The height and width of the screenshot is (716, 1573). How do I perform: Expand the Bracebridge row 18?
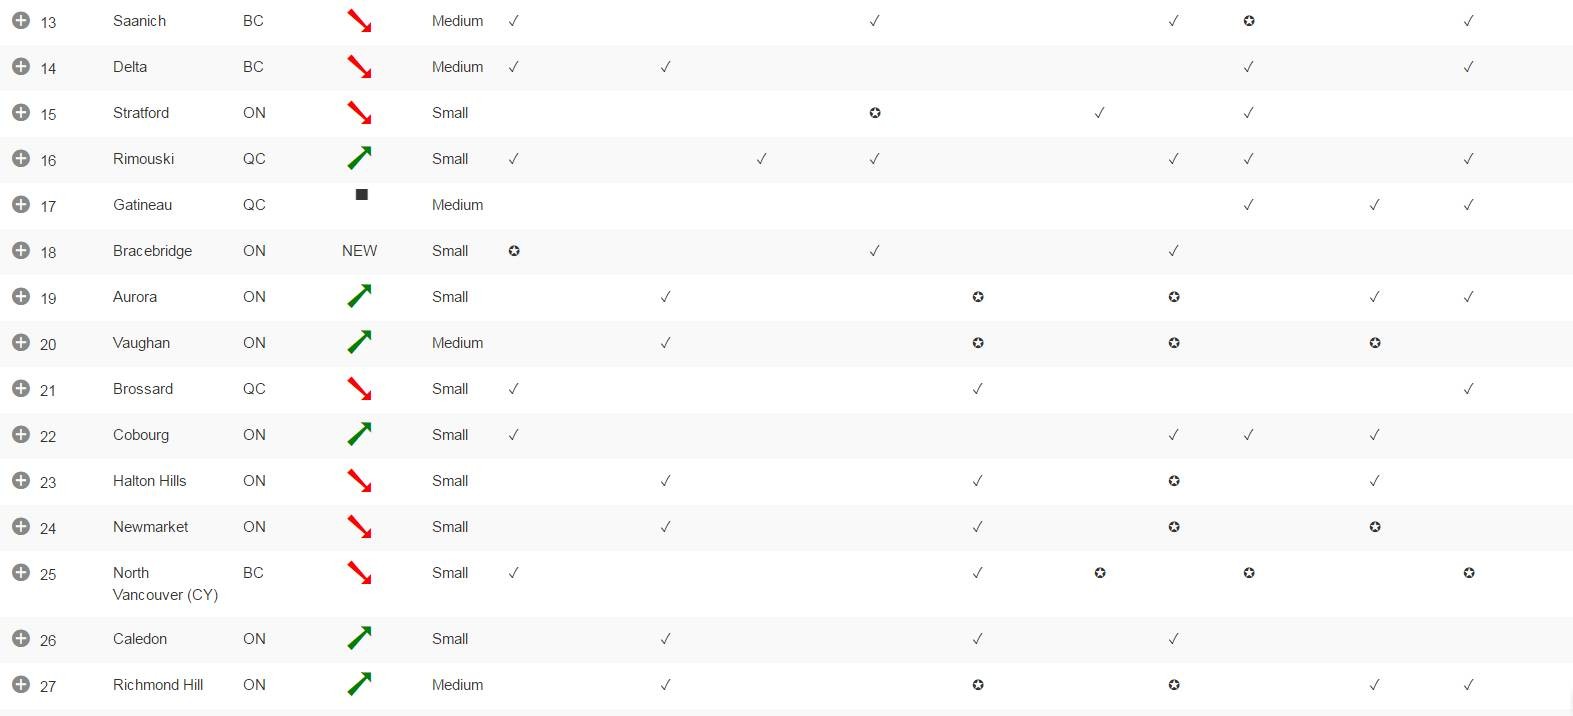[x=20, y=250]
